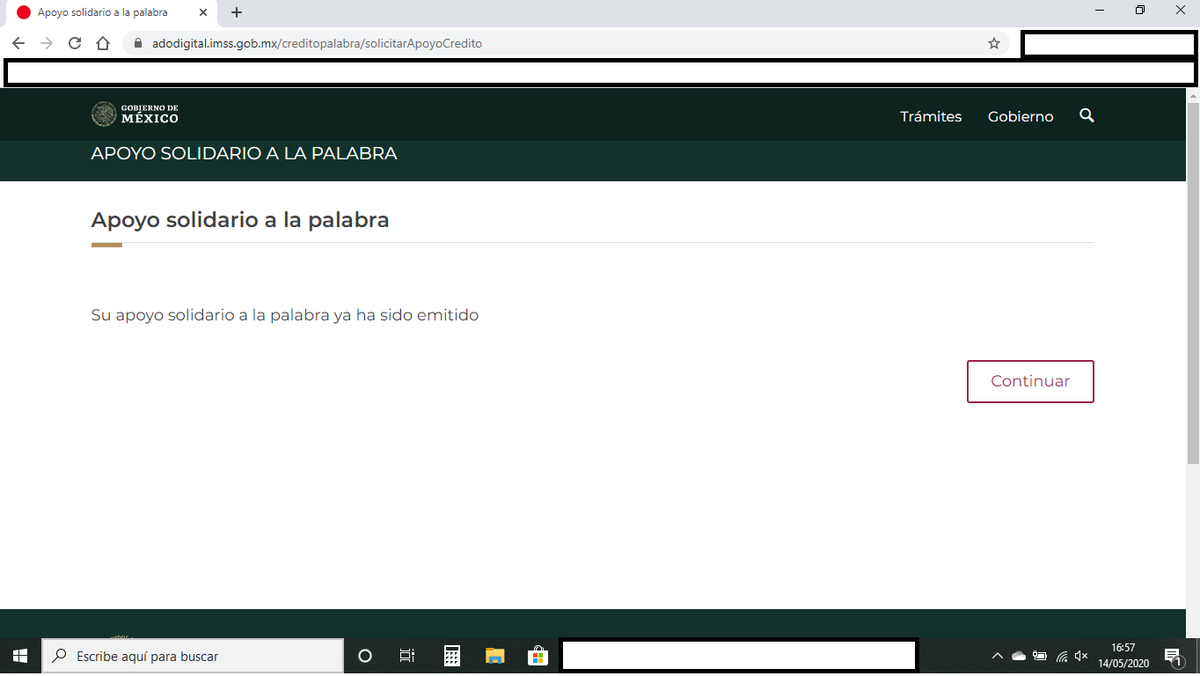Click the Windows search box
The height and width of the screenshot is (676, 1200).
[x=192, y=656]
